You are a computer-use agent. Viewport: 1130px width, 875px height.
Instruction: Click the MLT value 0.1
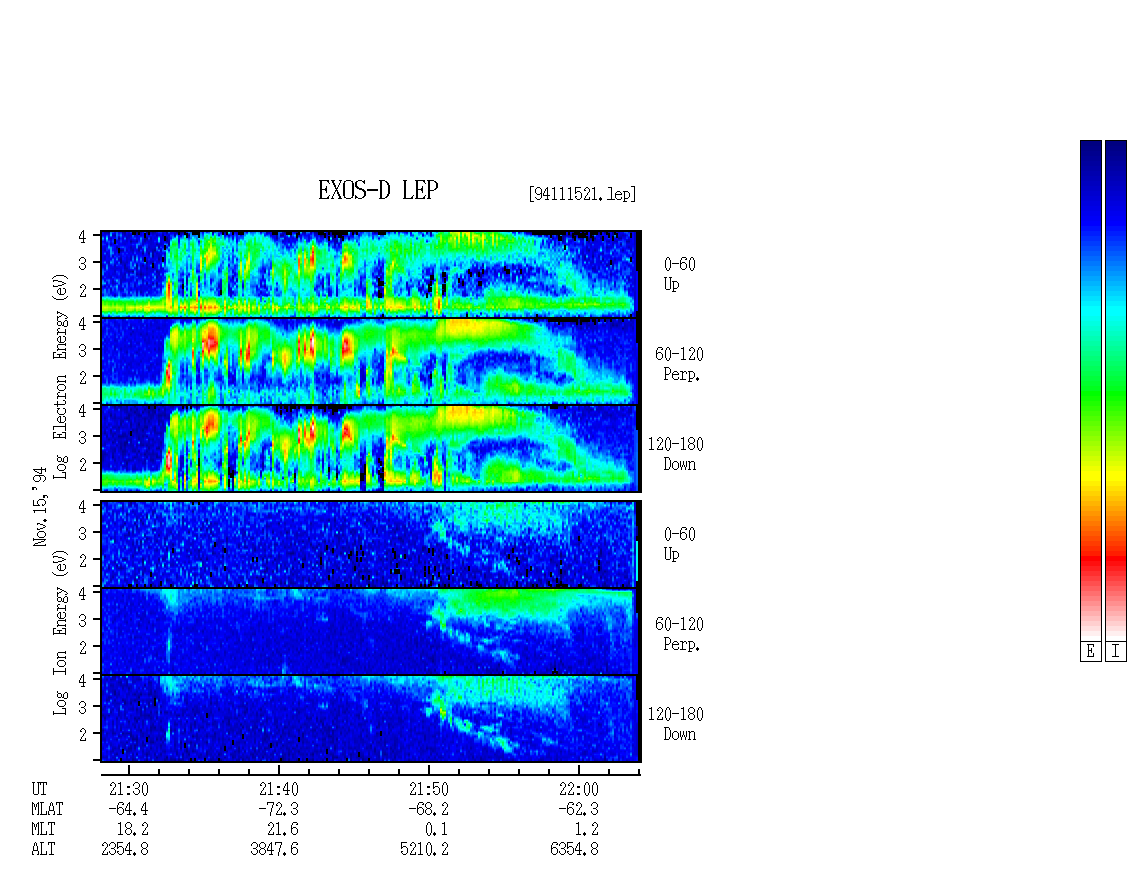437,830
